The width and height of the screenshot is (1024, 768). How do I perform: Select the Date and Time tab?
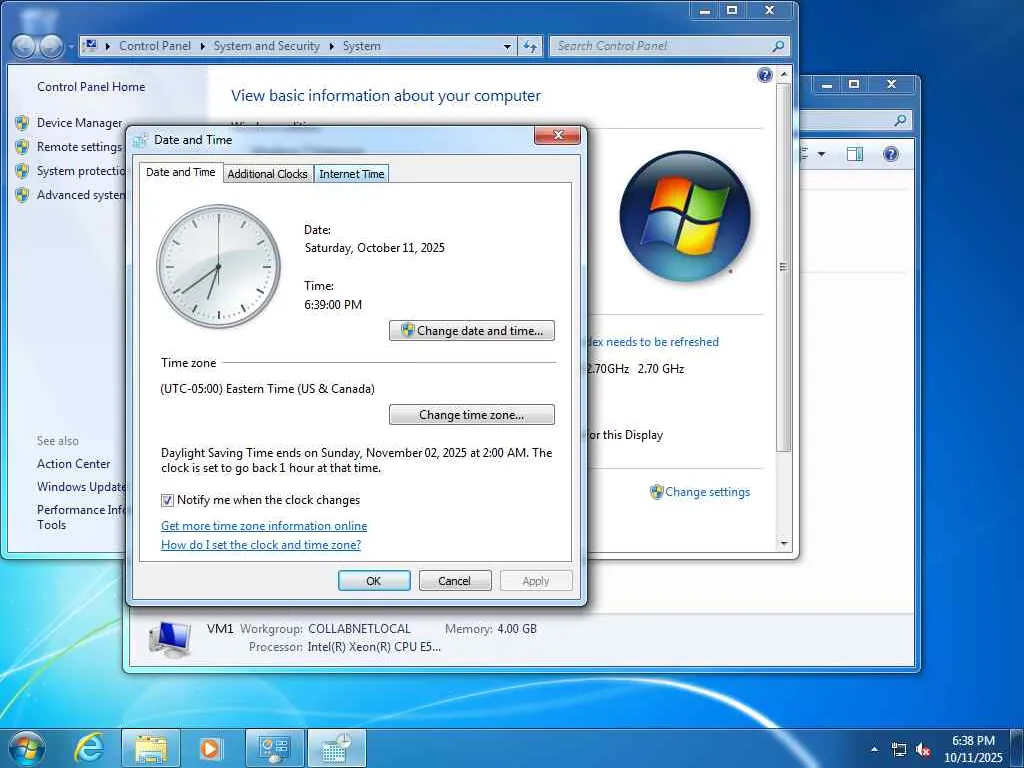[x=181, y=172]
